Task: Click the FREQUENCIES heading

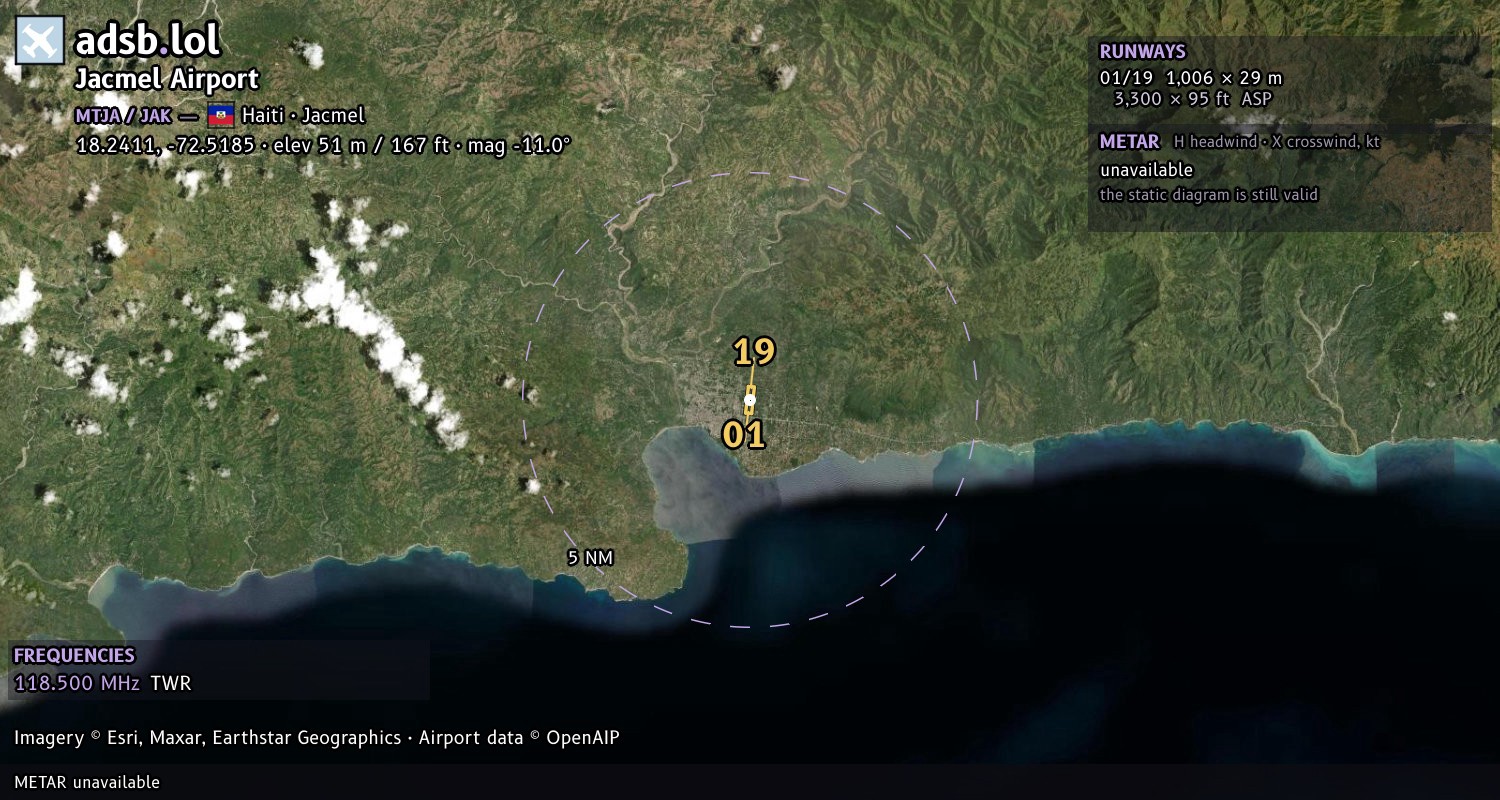Action: coord(74,656)
